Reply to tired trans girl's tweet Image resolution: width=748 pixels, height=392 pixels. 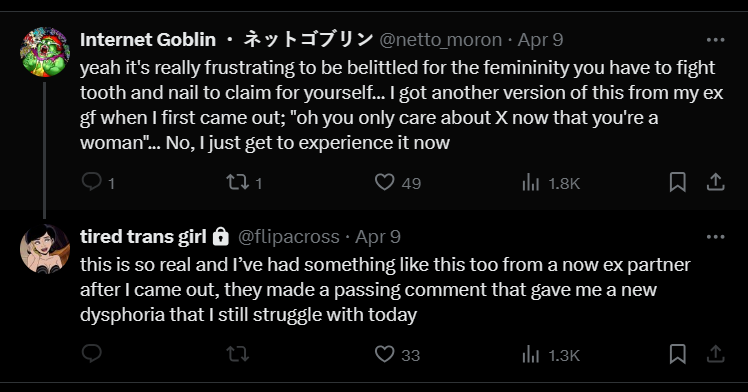point(92,354)
